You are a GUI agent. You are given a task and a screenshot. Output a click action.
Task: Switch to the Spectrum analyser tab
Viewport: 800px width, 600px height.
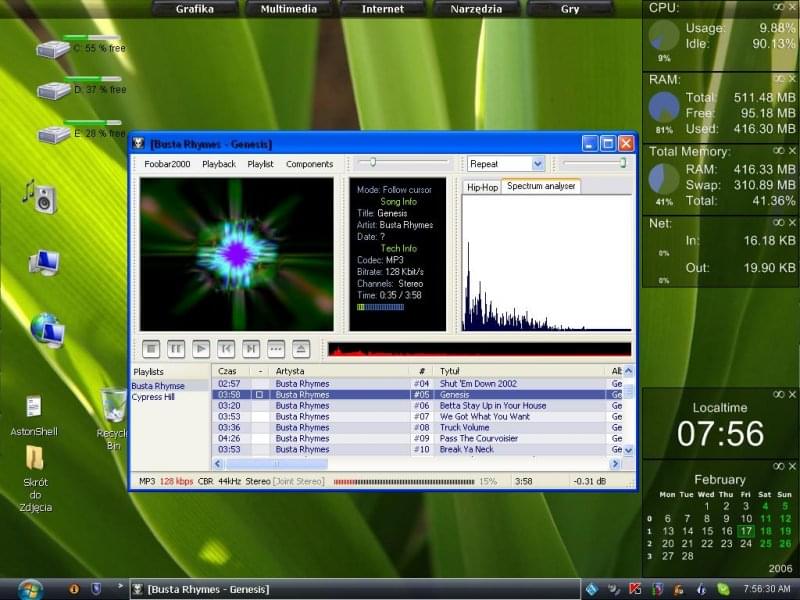[541, 186]
